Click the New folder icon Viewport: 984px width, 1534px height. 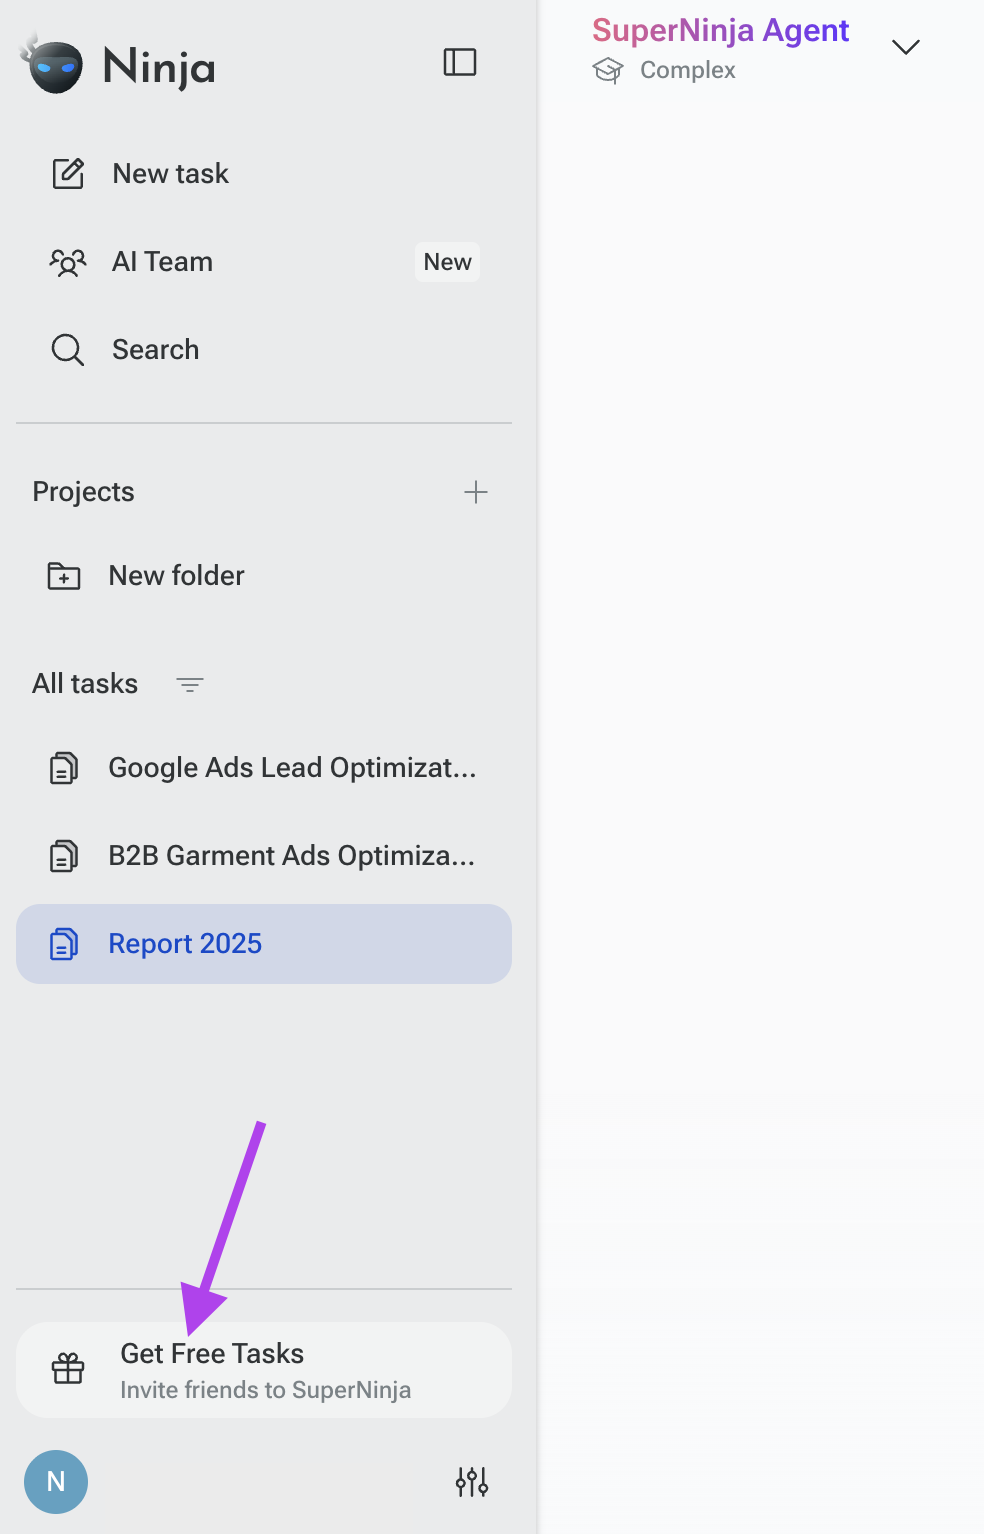64,576
